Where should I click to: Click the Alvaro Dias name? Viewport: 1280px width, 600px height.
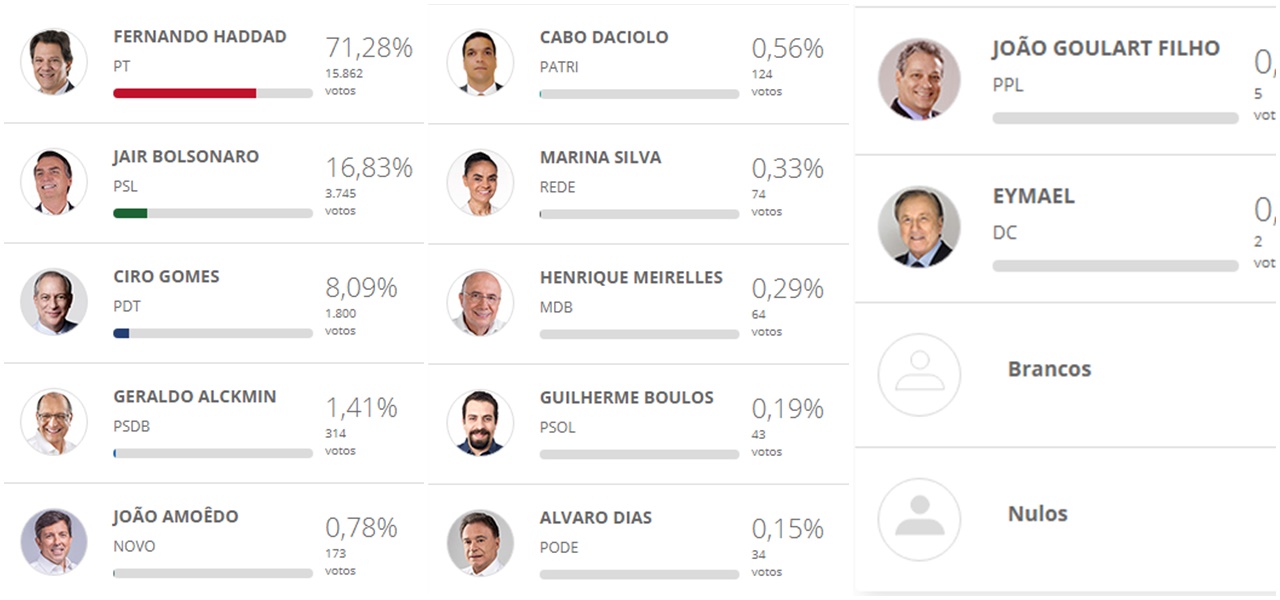[x=595, y=517]
